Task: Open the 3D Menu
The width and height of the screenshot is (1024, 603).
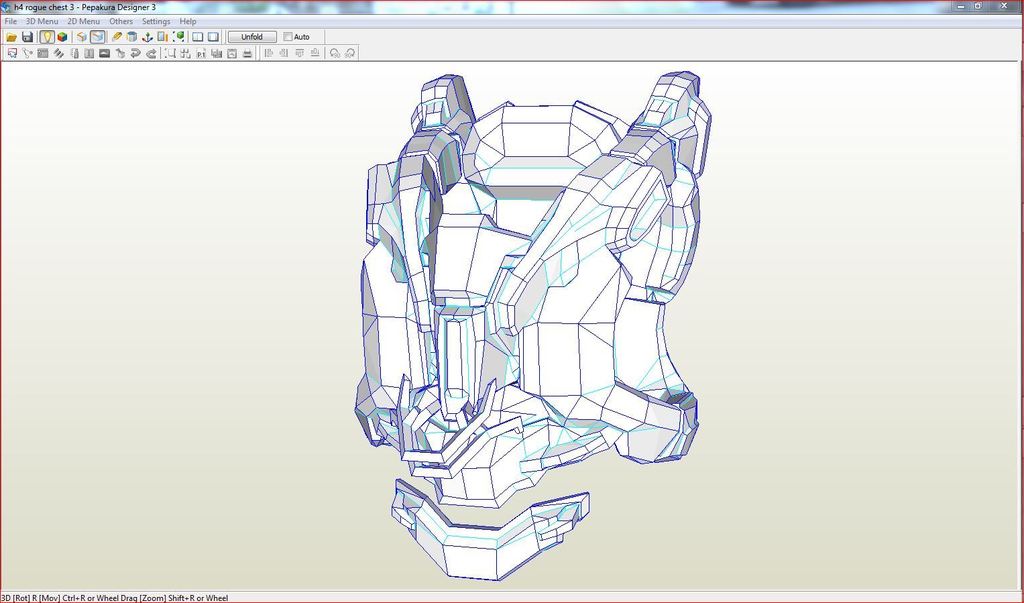Action: point(41,21)
